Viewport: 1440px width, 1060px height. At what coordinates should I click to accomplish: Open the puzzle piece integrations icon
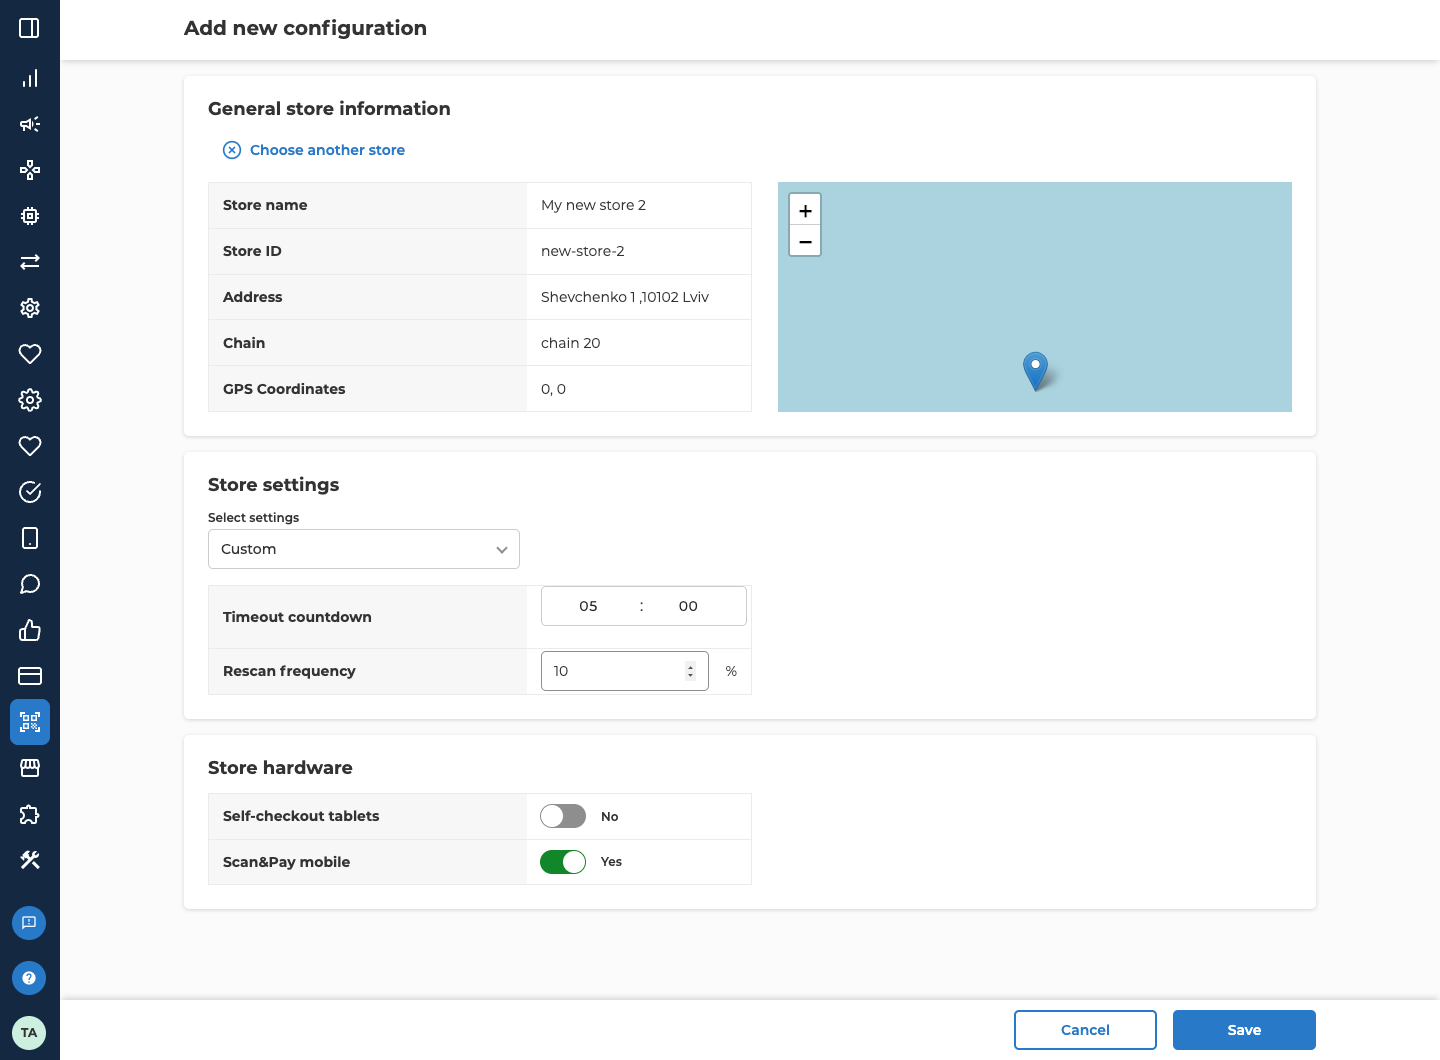click(x=30, y=814)
